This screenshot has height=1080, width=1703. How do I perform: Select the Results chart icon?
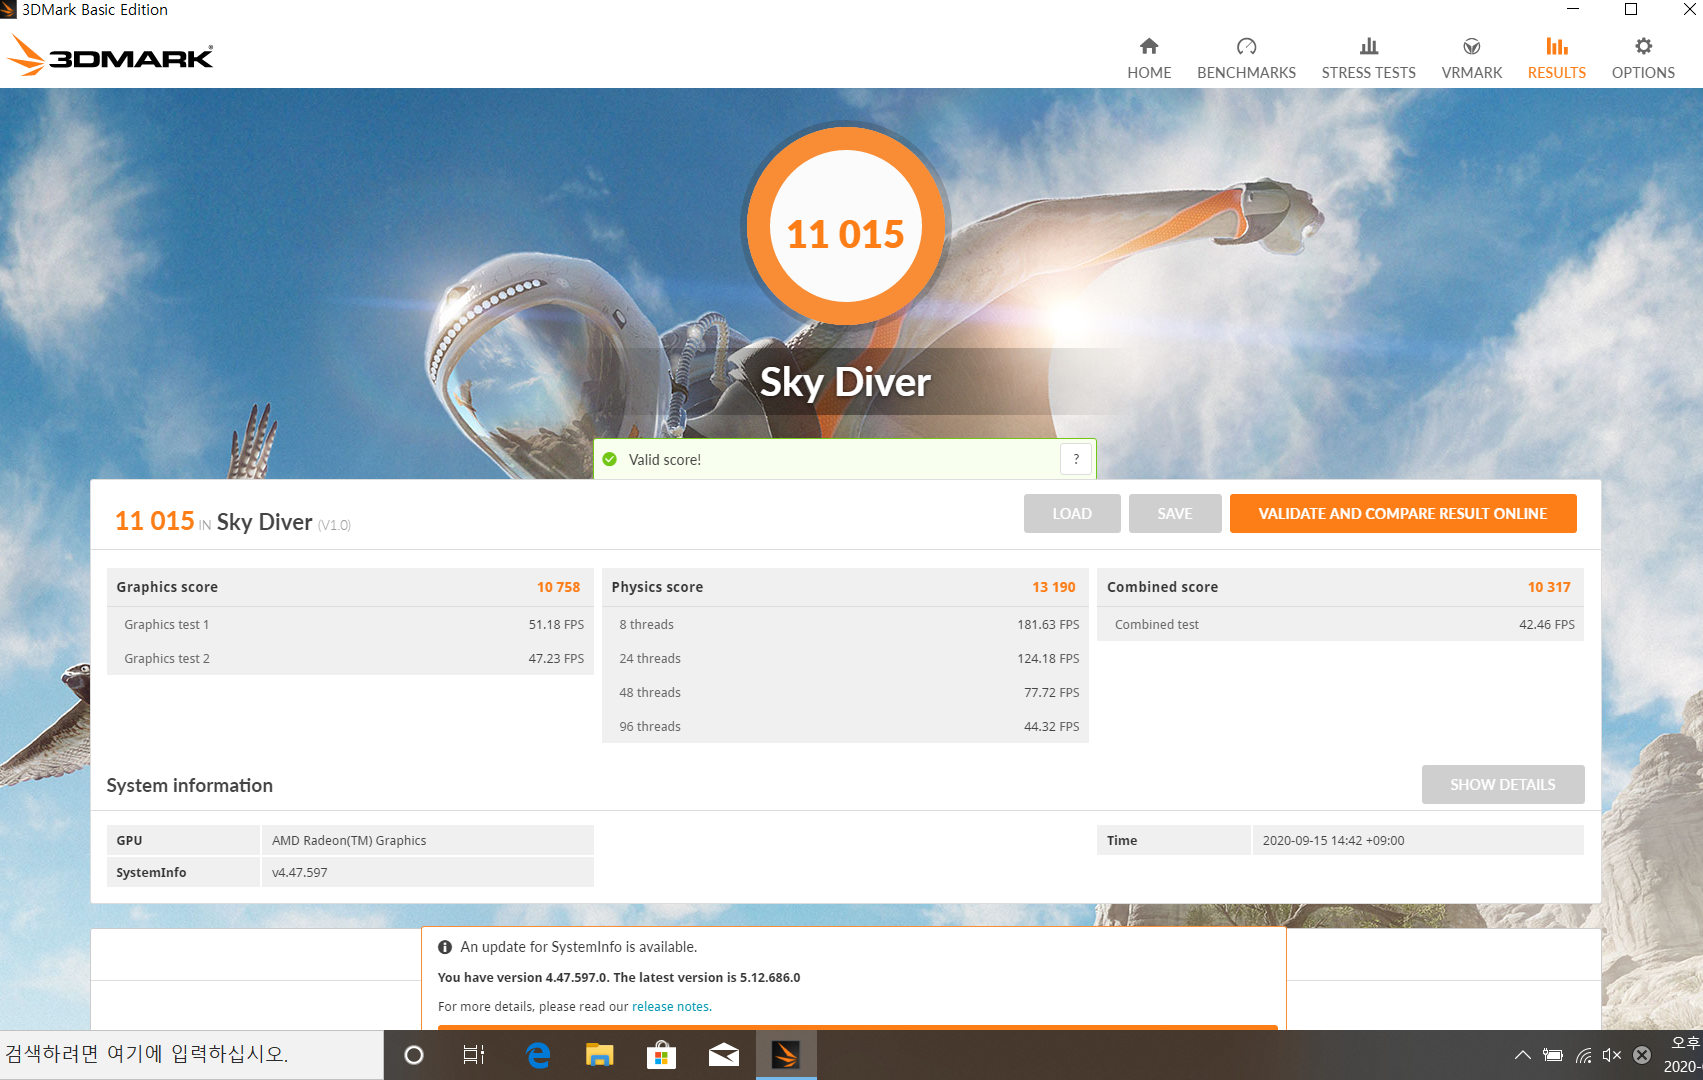1557,46
